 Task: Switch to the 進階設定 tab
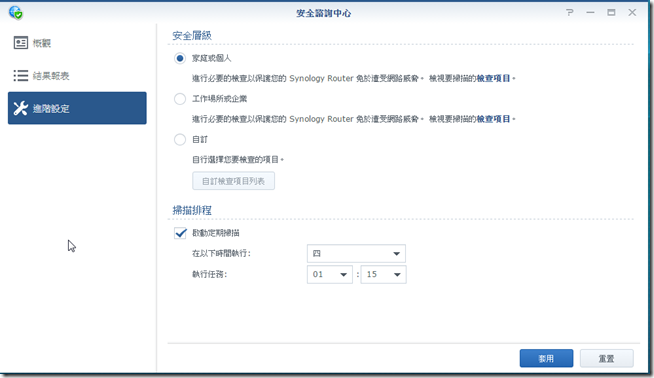77,108
